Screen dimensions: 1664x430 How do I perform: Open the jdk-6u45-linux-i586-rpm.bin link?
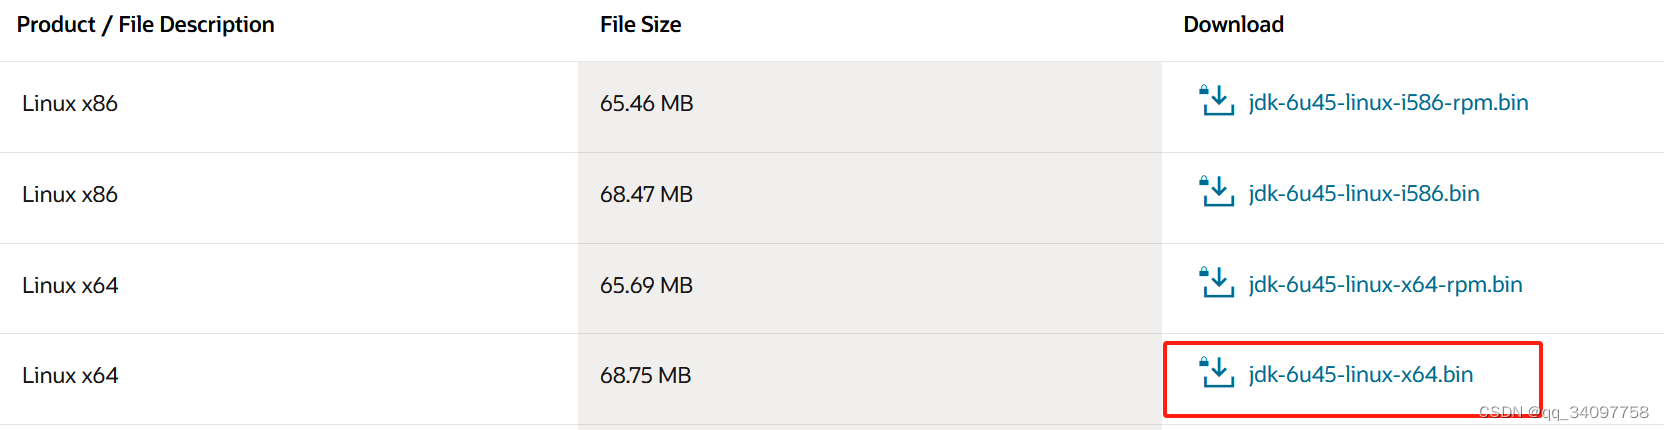tap(1388, 102)
